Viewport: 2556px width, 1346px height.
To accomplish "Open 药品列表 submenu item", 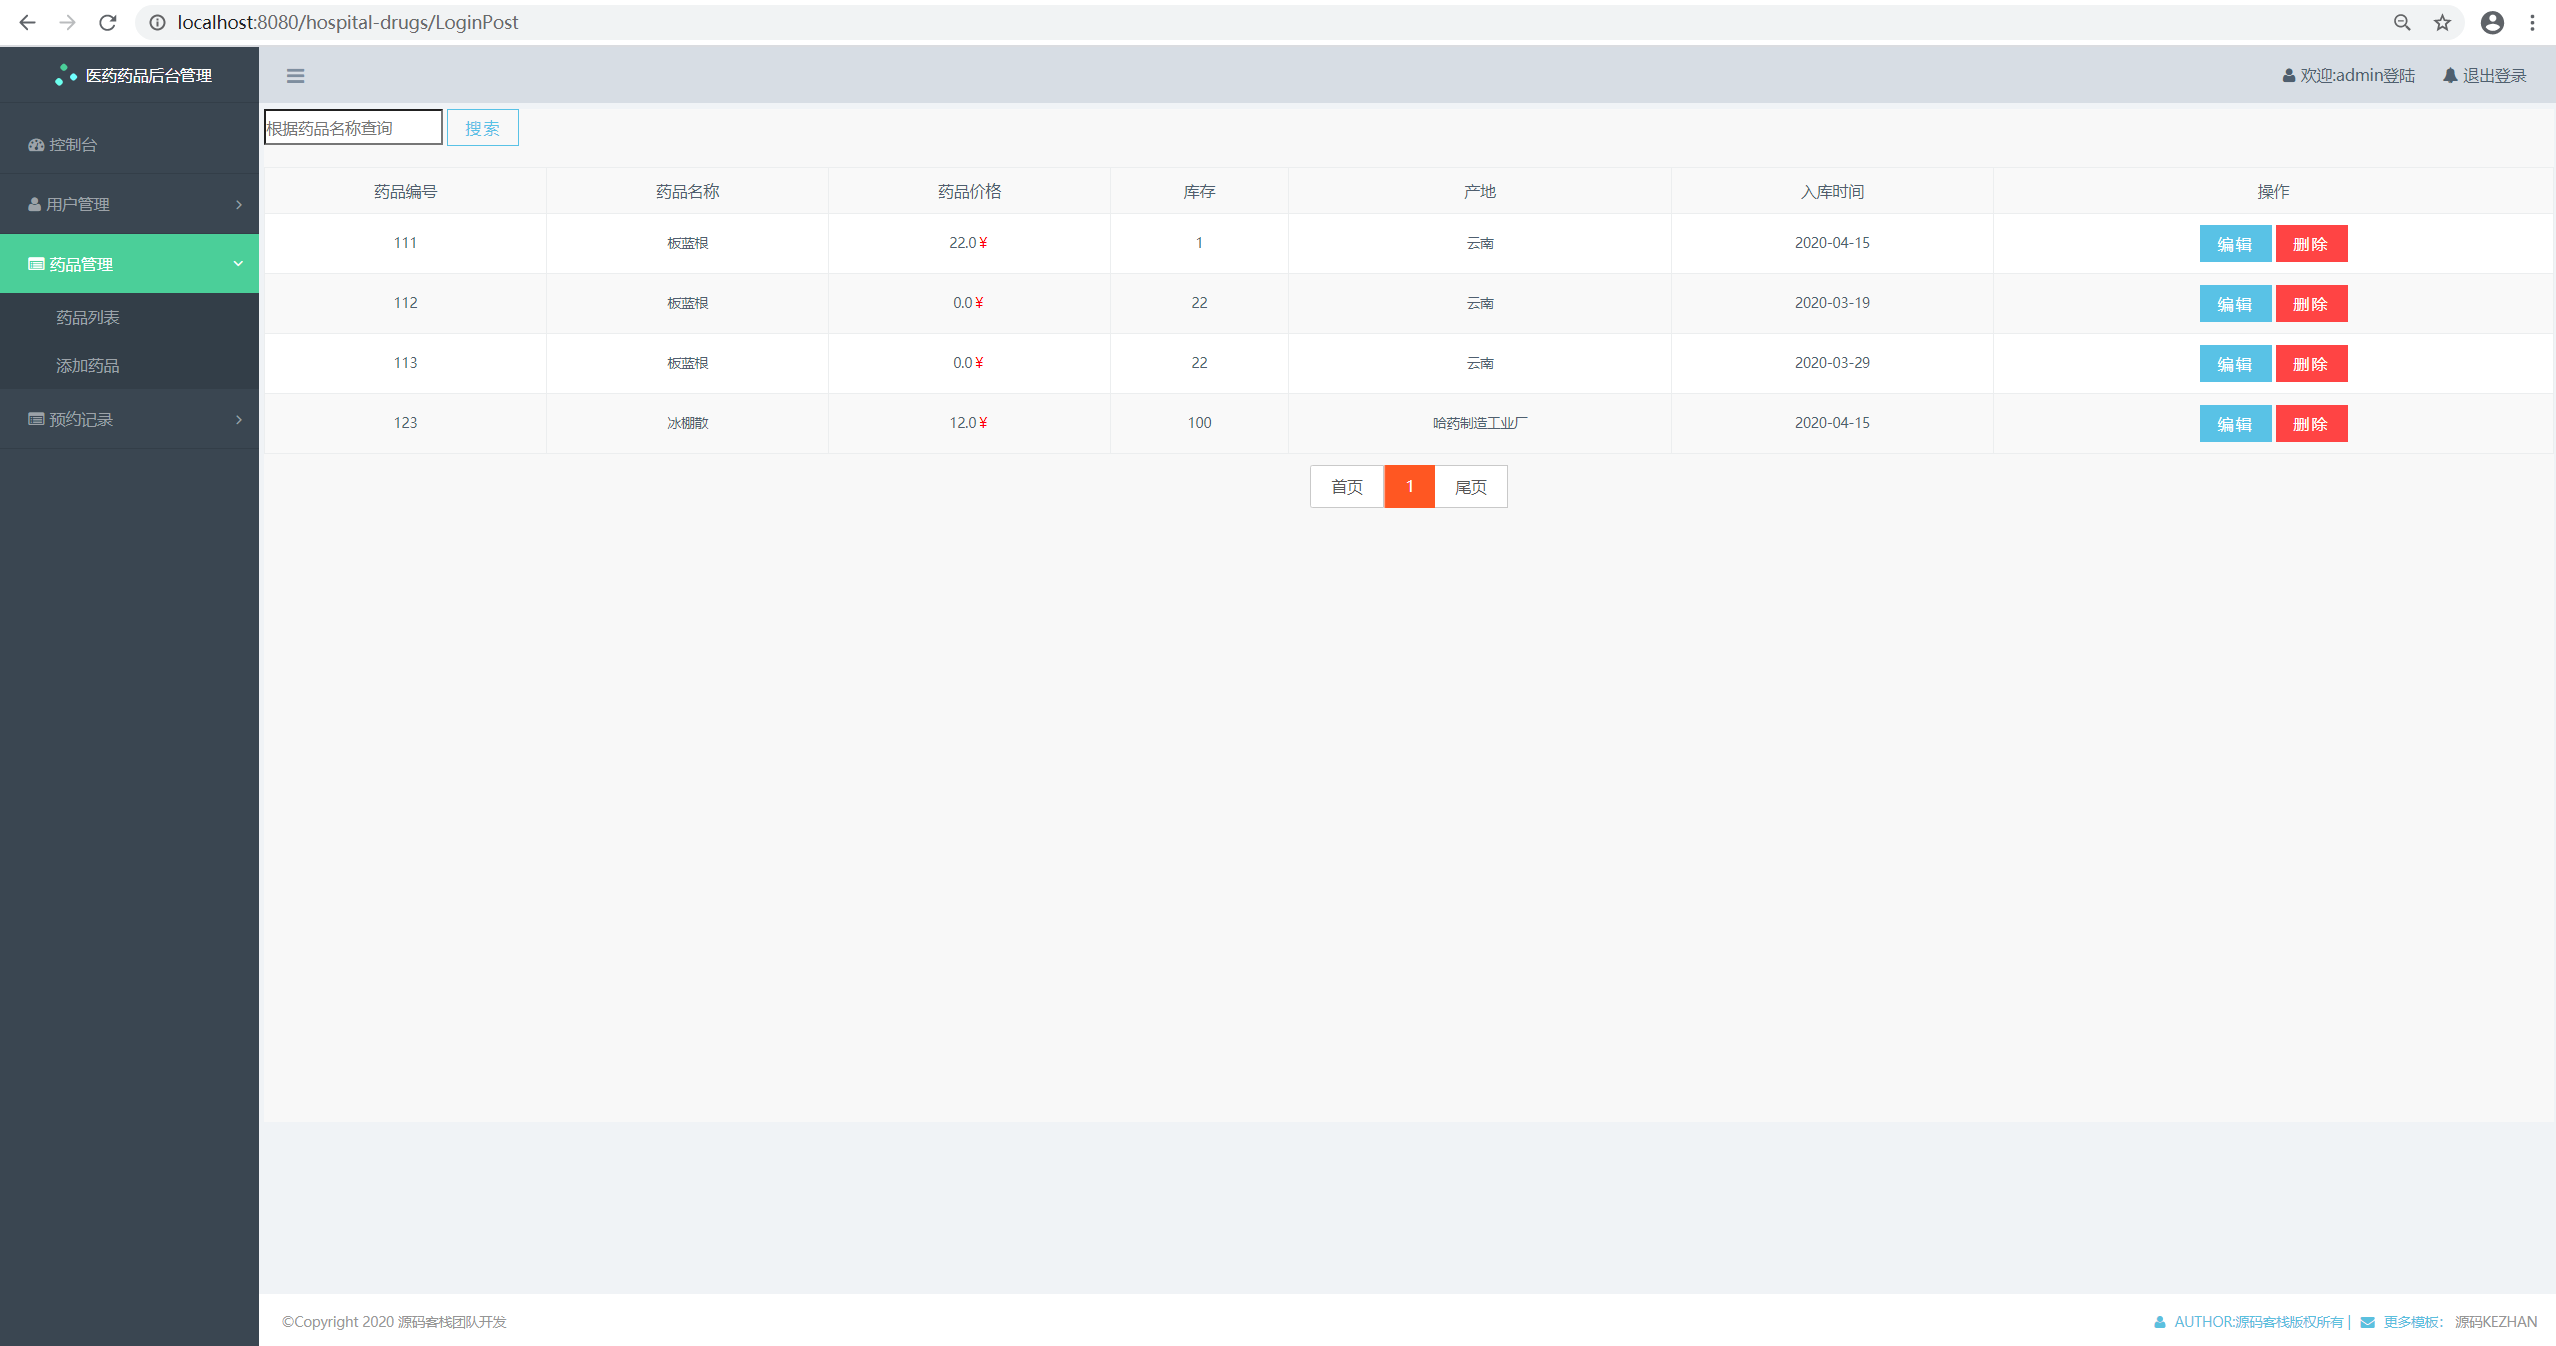I will pyautogui.click(x=88, y=317).
